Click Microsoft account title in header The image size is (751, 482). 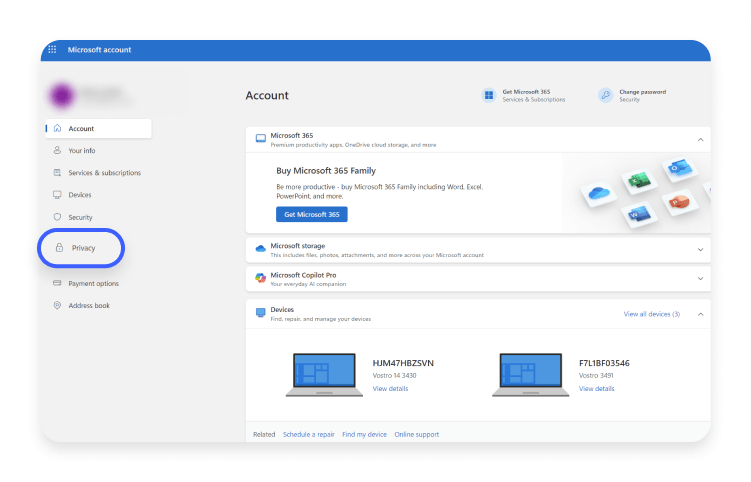point(100,49)
